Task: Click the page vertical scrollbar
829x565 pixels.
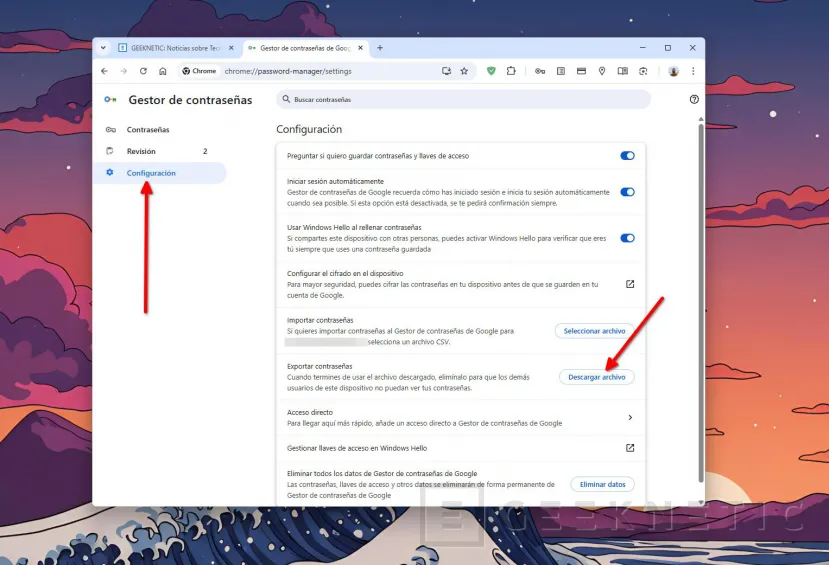Action: click(701, 302)
